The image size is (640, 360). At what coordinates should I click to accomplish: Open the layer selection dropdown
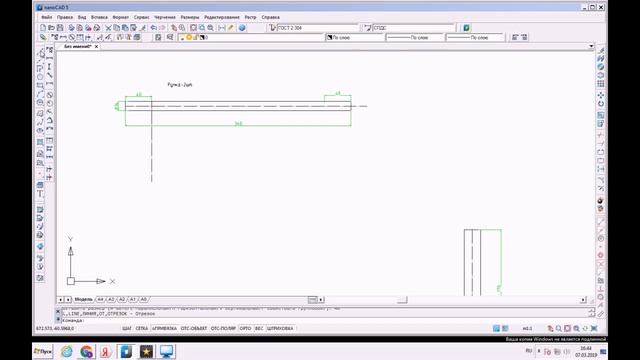[251, 38]
